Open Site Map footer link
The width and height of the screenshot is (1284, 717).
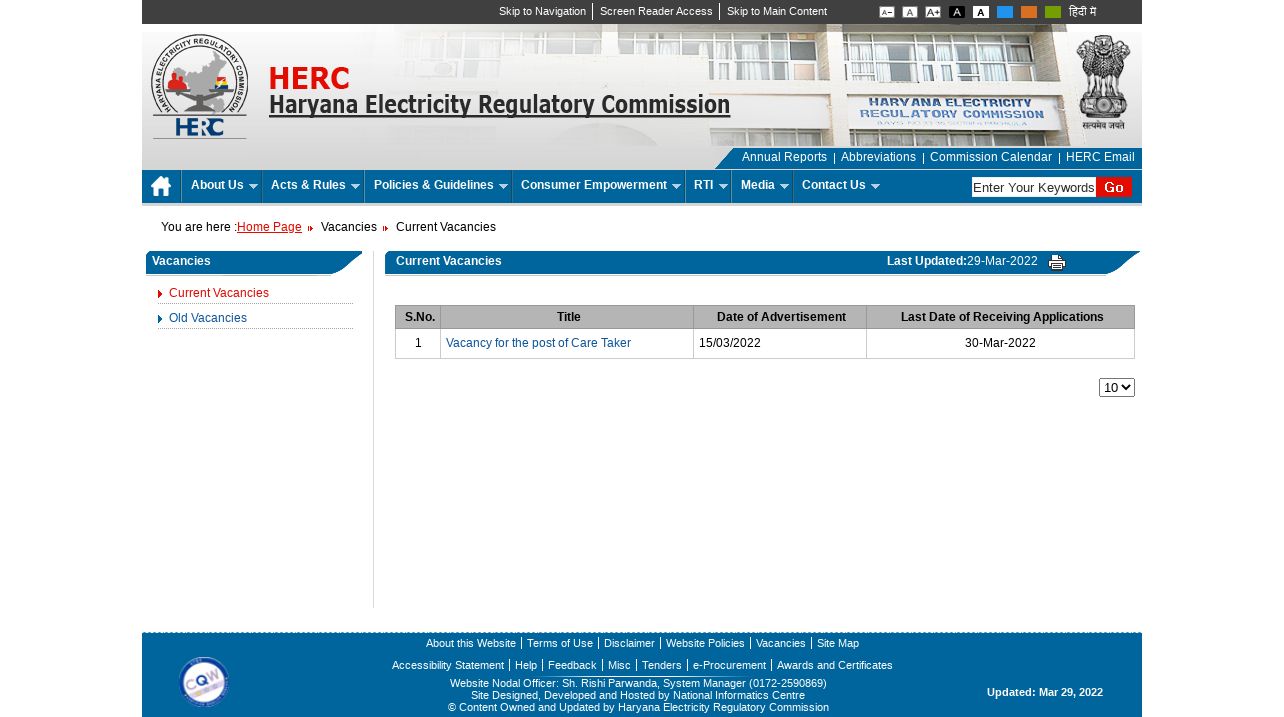click(838, 643)
